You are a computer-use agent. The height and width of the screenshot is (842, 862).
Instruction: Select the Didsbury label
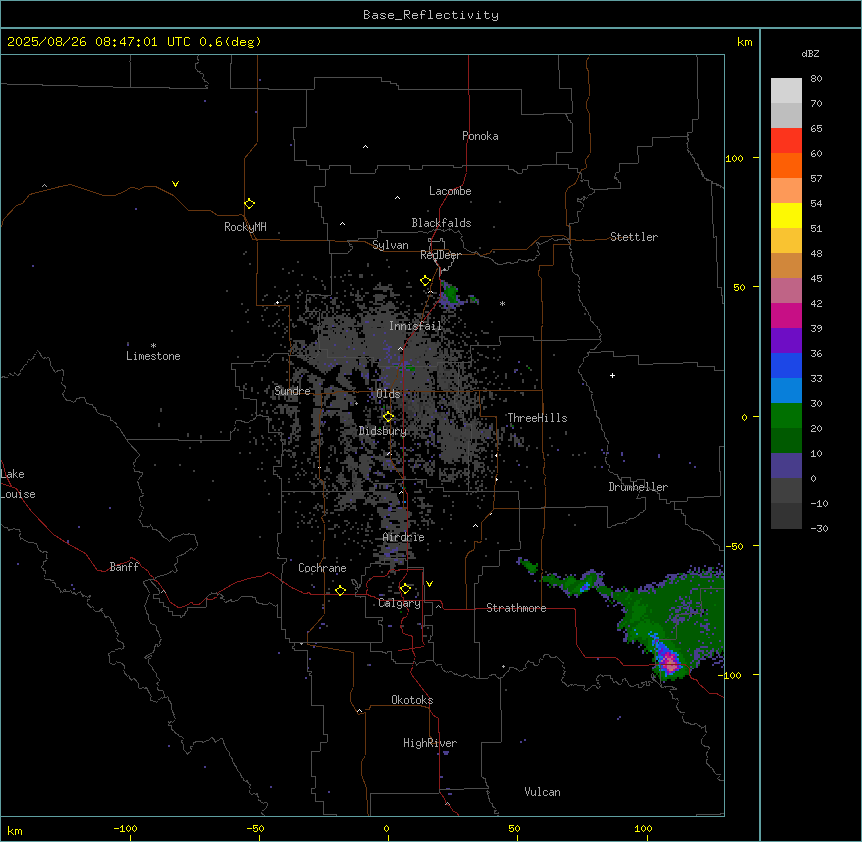(x=383, y=431)
